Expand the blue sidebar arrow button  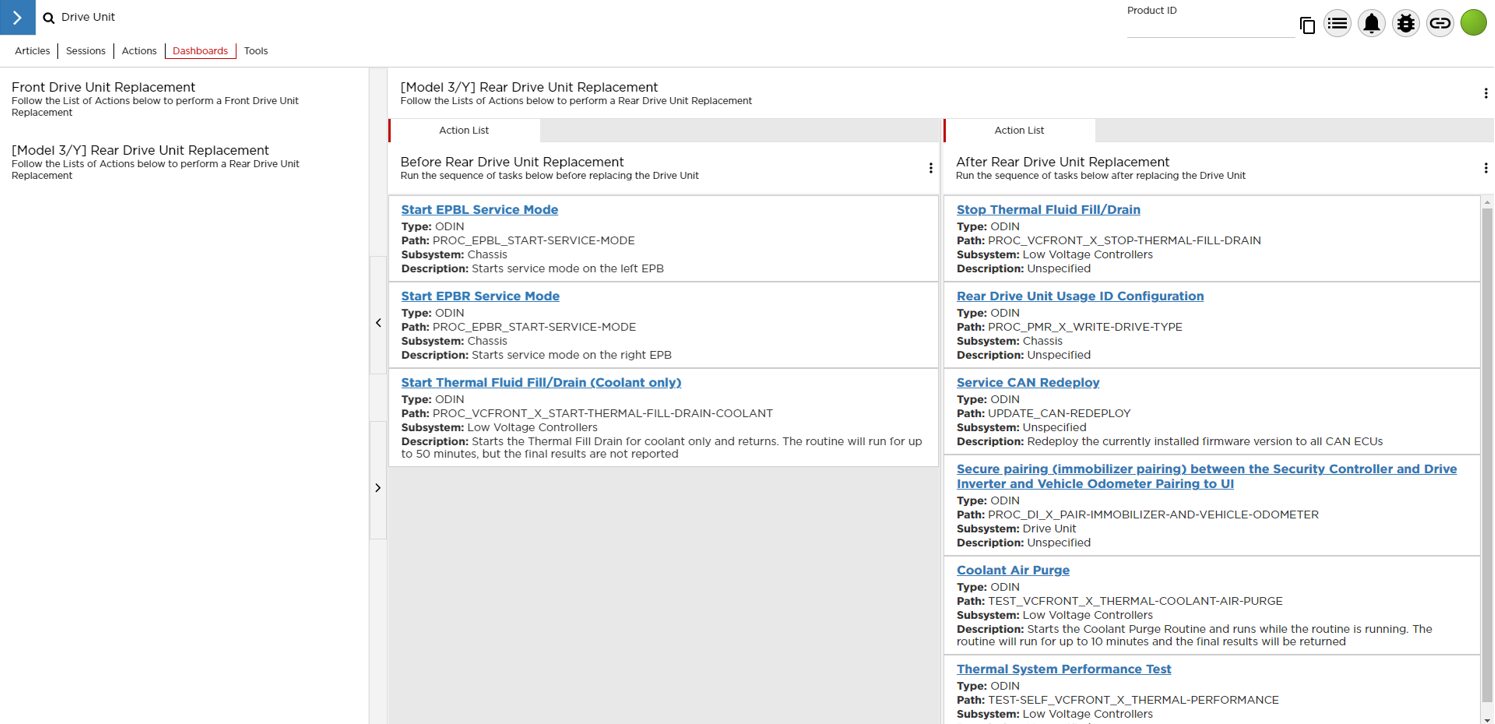pos(17,17)
